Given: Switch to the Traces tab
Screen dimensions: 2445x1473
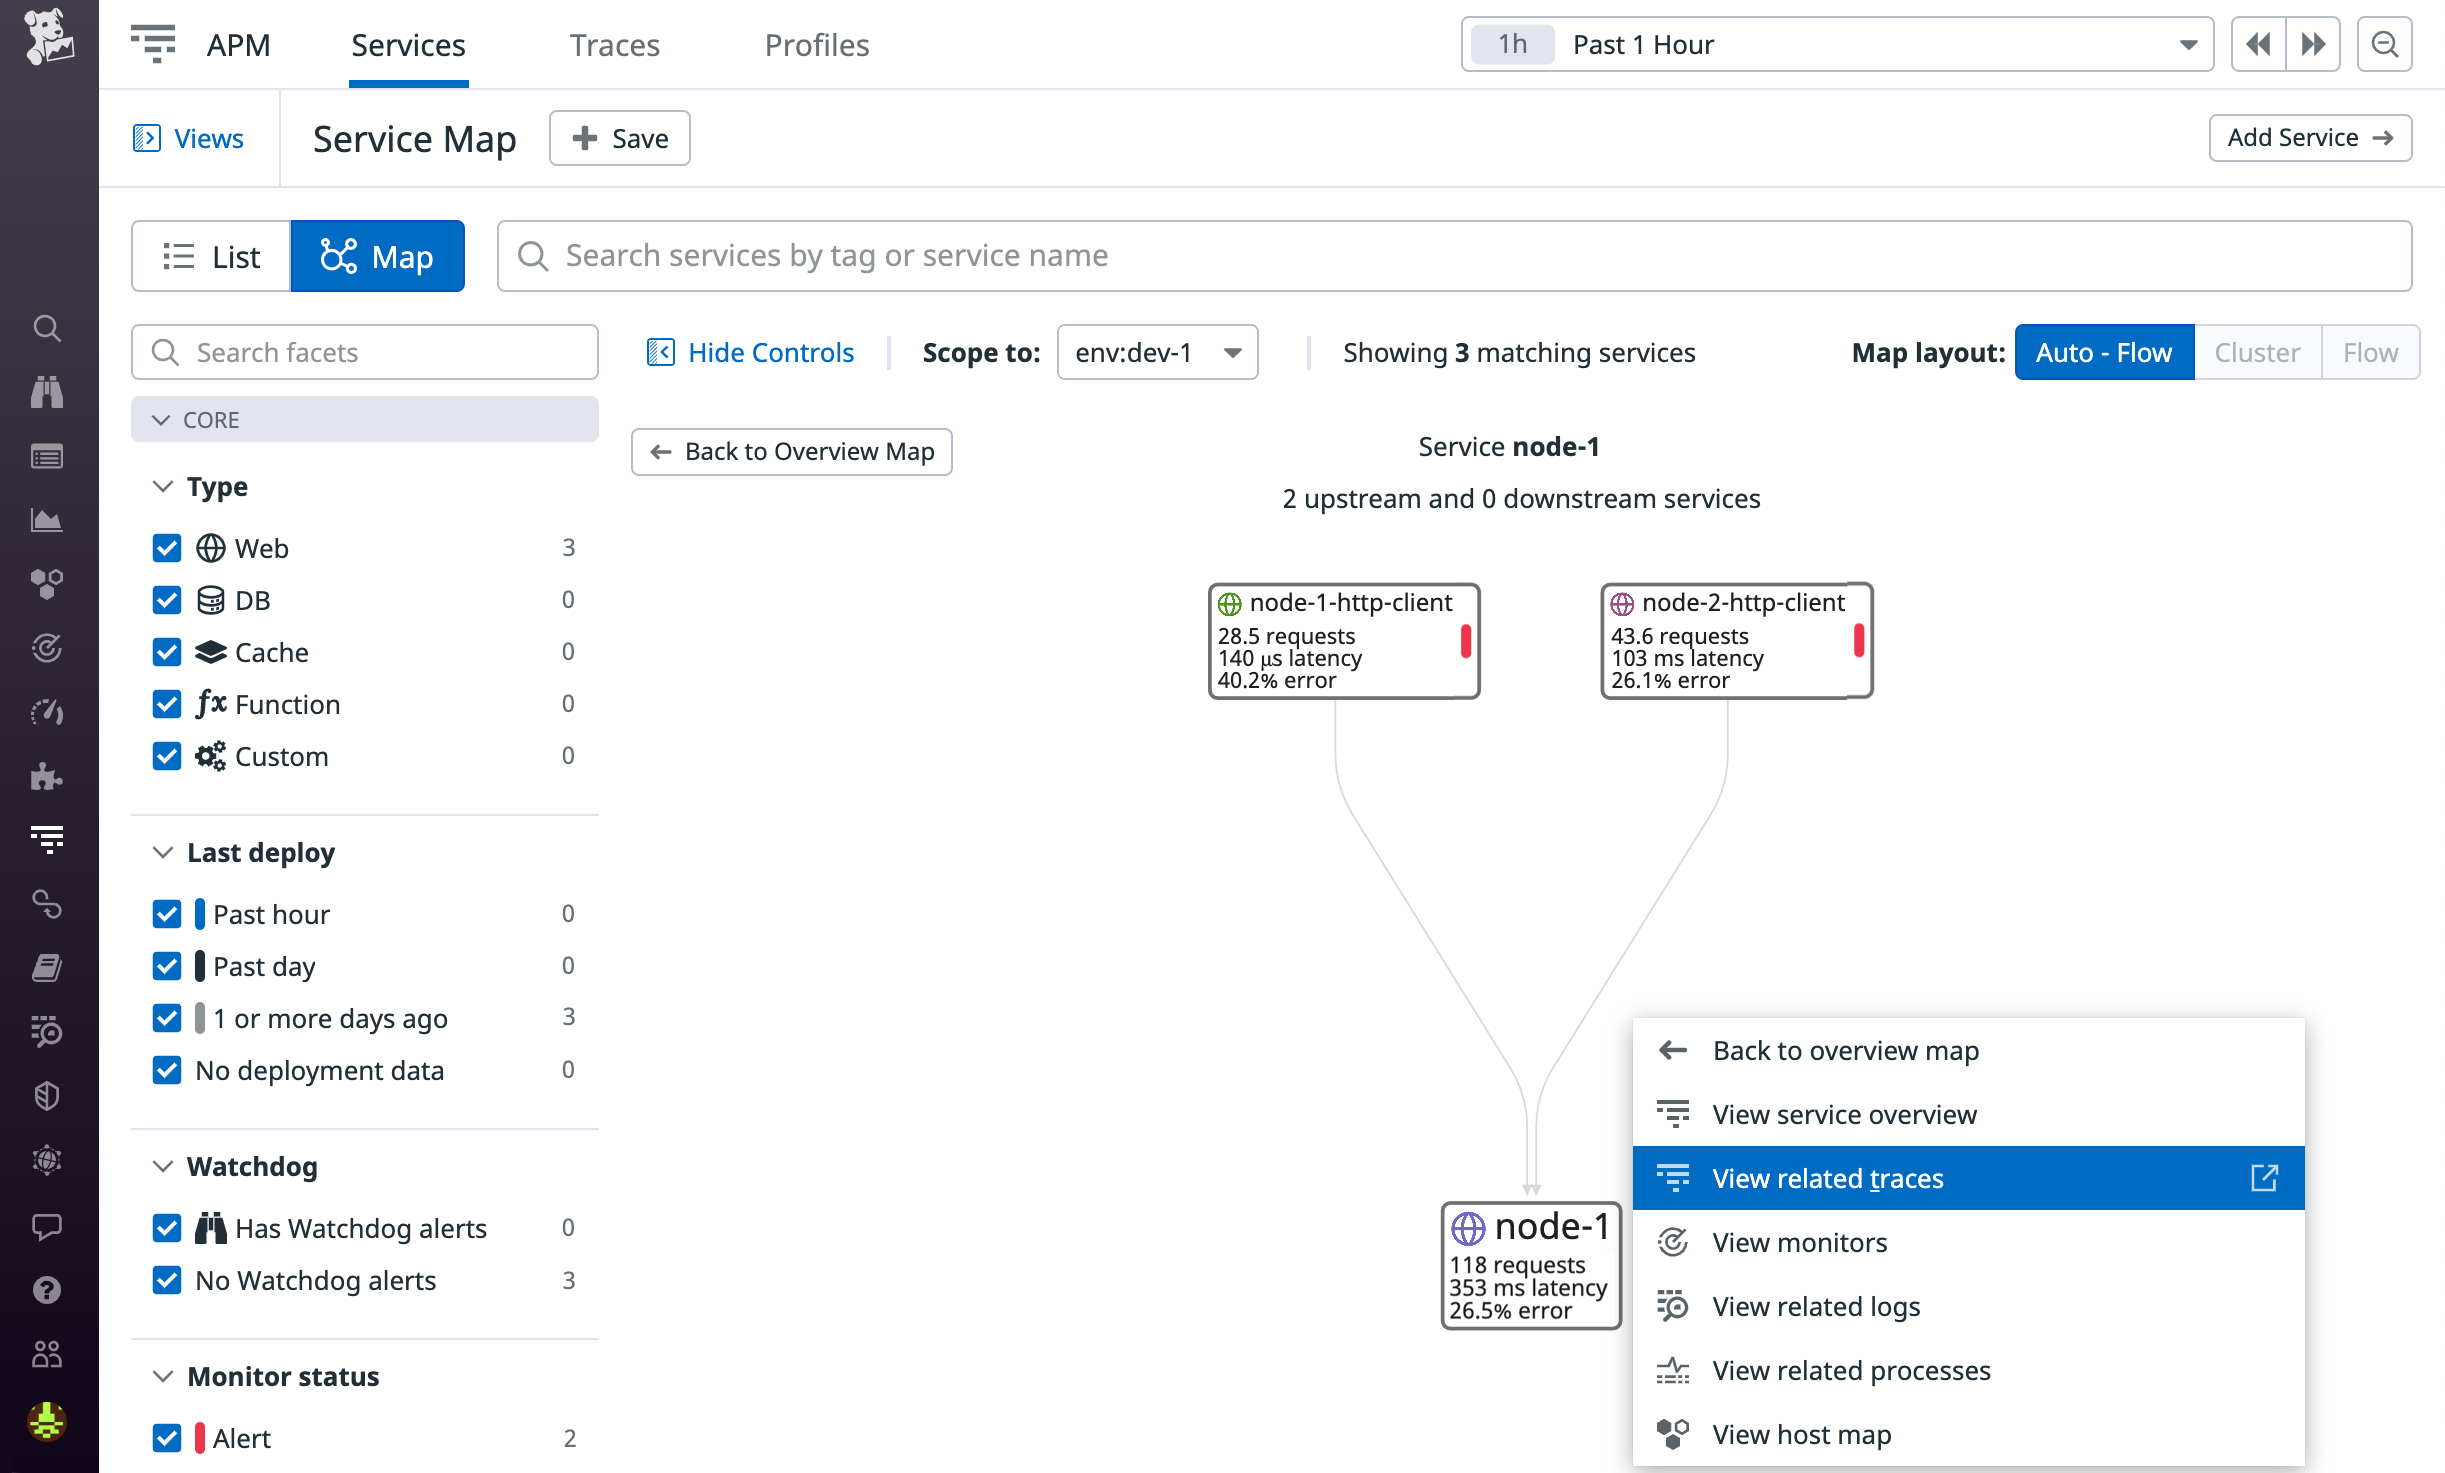Looking at the screenshot, I should click(614, 44).
